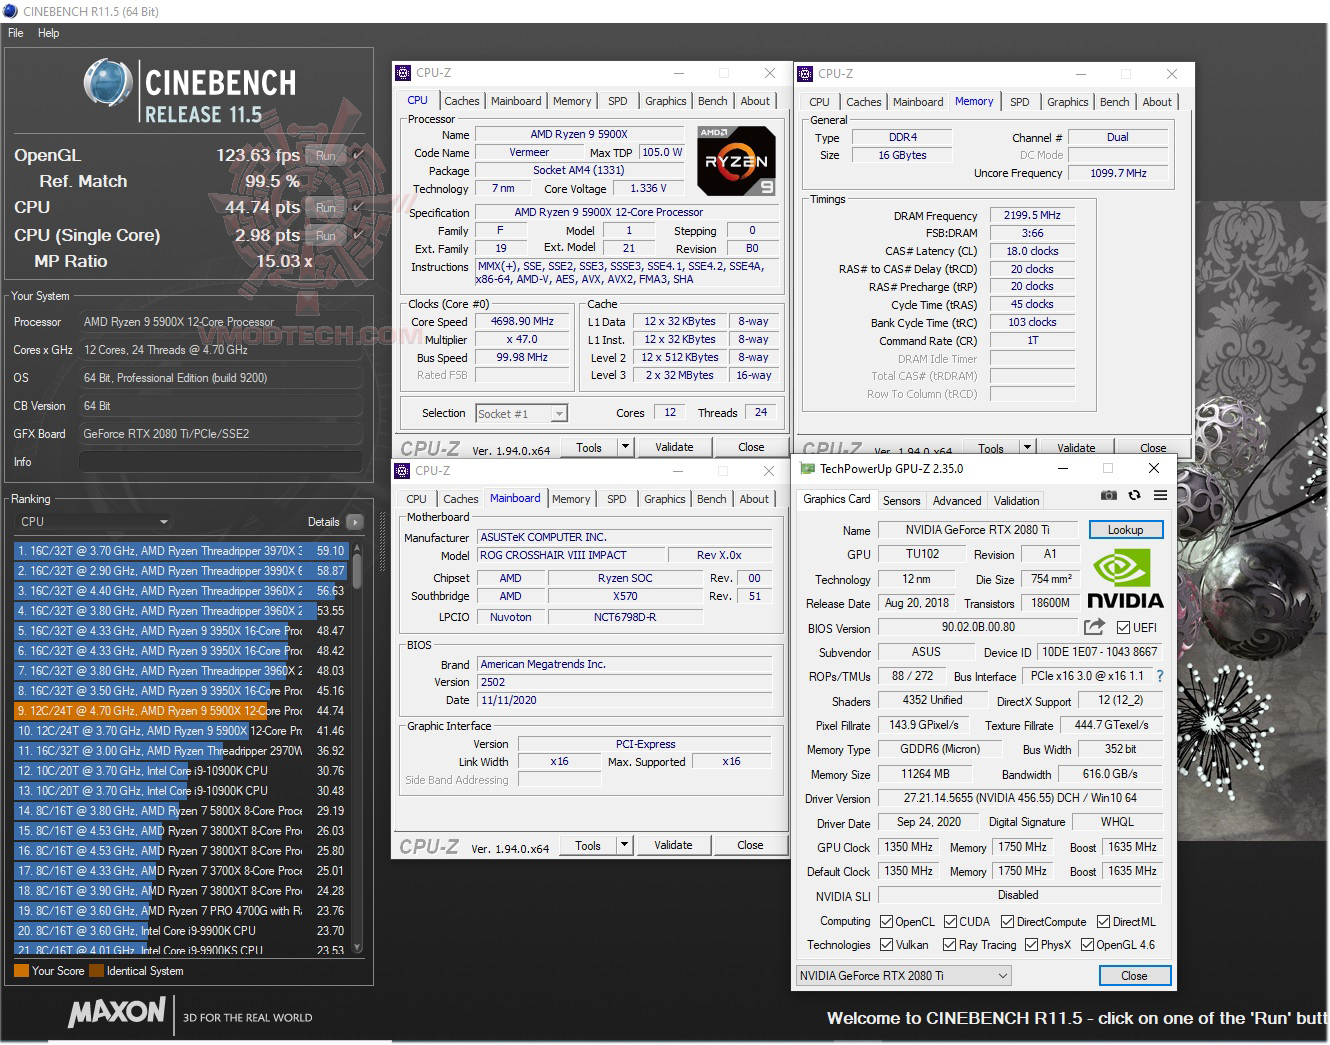The image size is (1330, 1045).
Task: Open the Help menu in Cinebench
Action: tap(49, 33)
